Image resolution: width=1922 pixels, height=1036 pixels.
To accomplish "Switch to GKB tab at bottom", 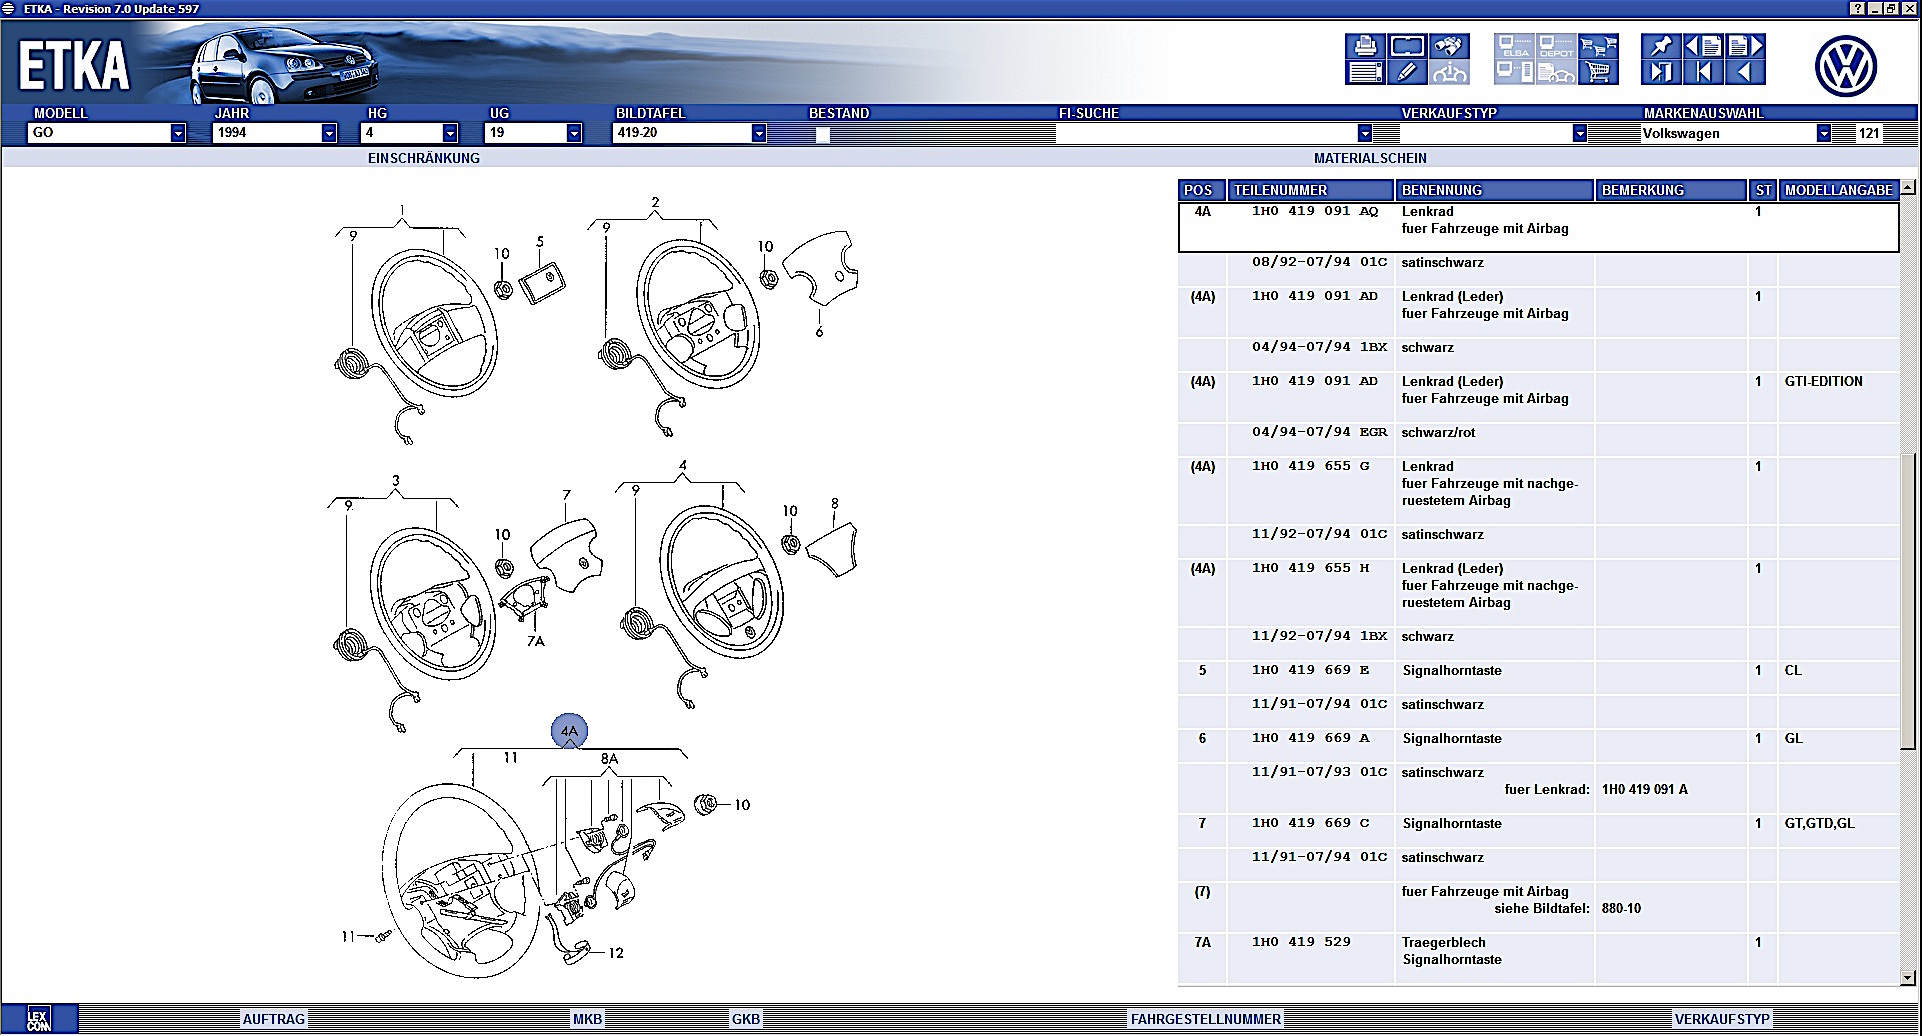I will coord(746,1019).
